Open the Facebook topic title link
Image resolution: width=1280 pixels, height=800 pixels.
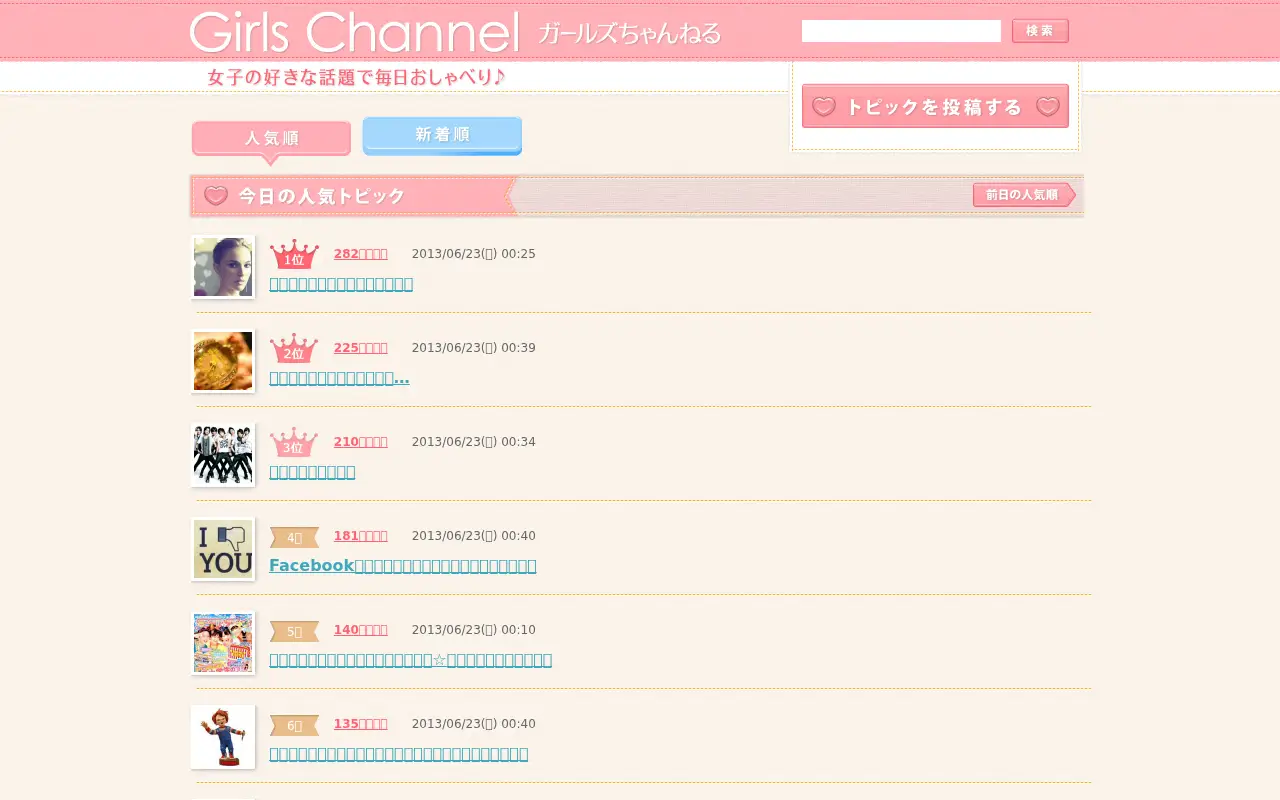(403, 566)
